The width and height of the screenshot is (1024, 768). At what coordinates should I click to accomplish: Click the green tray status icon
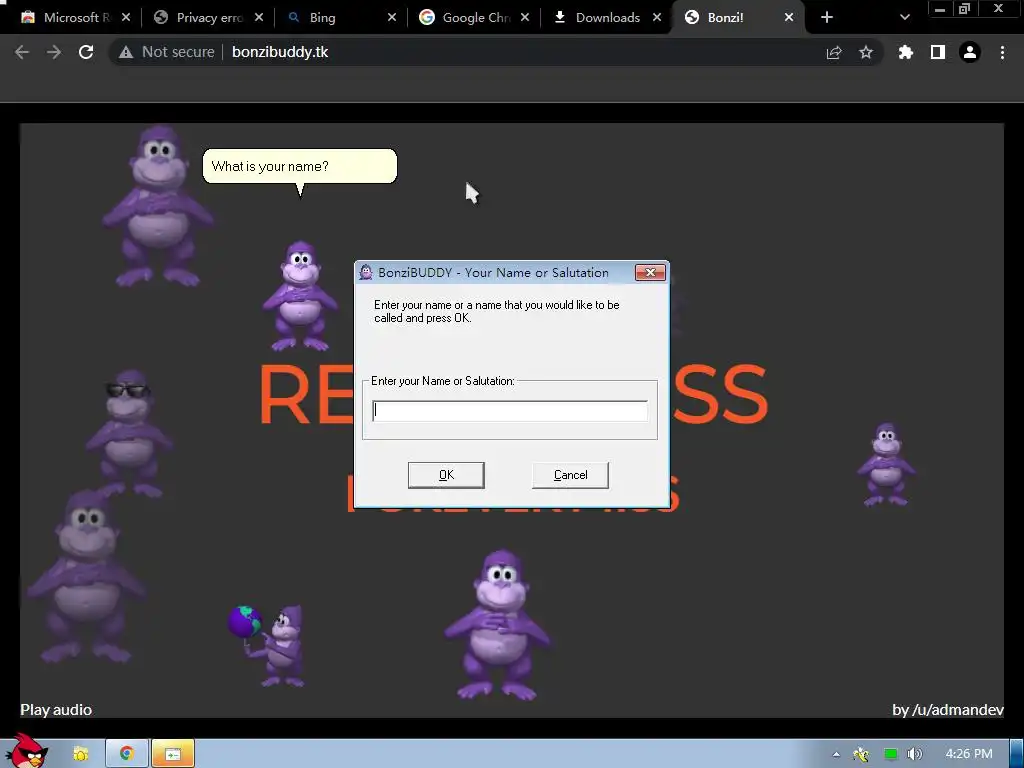point(890,754)
